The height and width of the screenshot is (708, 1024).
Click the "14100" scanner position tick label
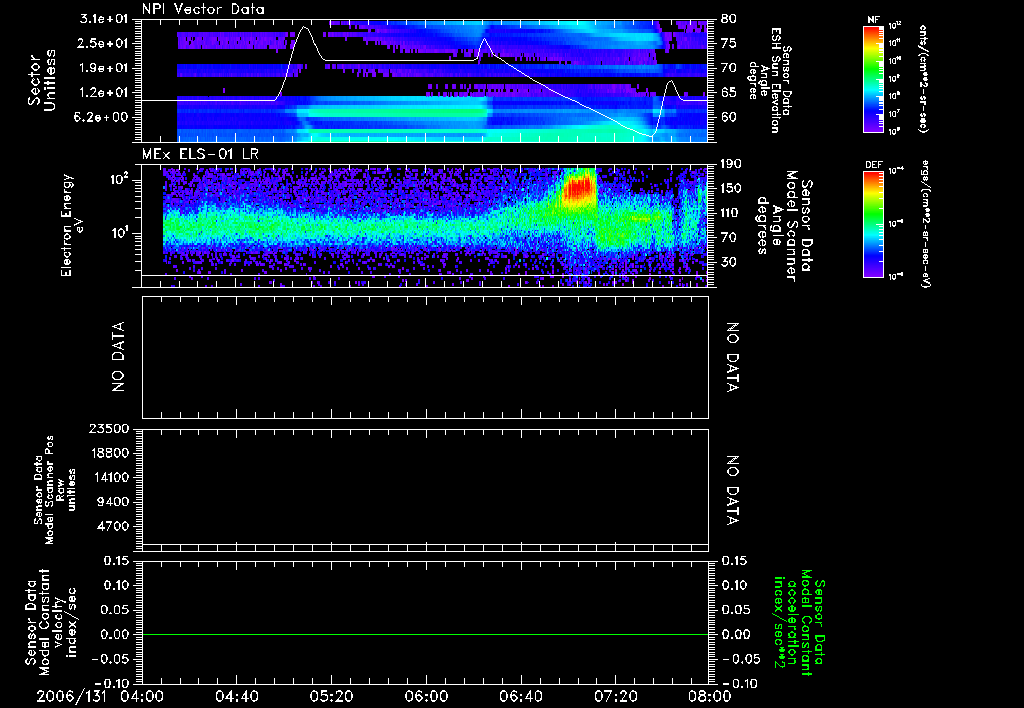(x=111, y=477)
